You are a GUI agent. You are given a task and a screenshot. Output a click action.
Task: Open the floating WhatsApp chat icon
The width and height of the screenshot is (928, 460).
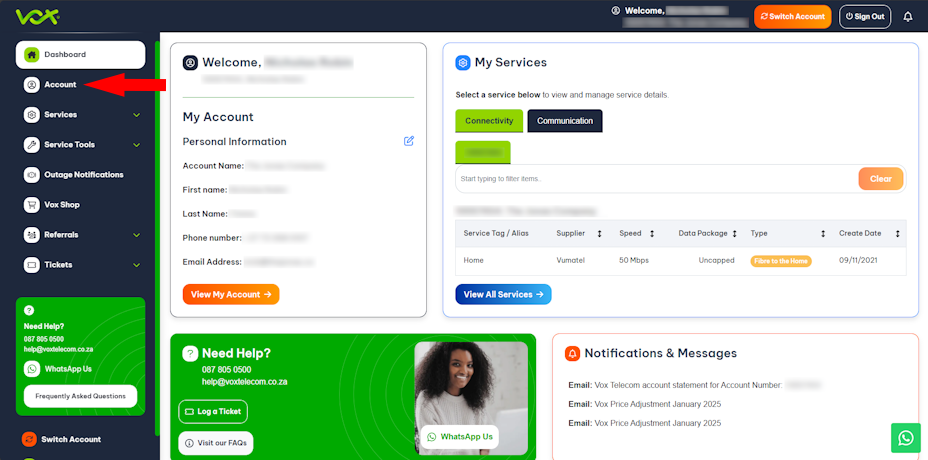(905, 438)
